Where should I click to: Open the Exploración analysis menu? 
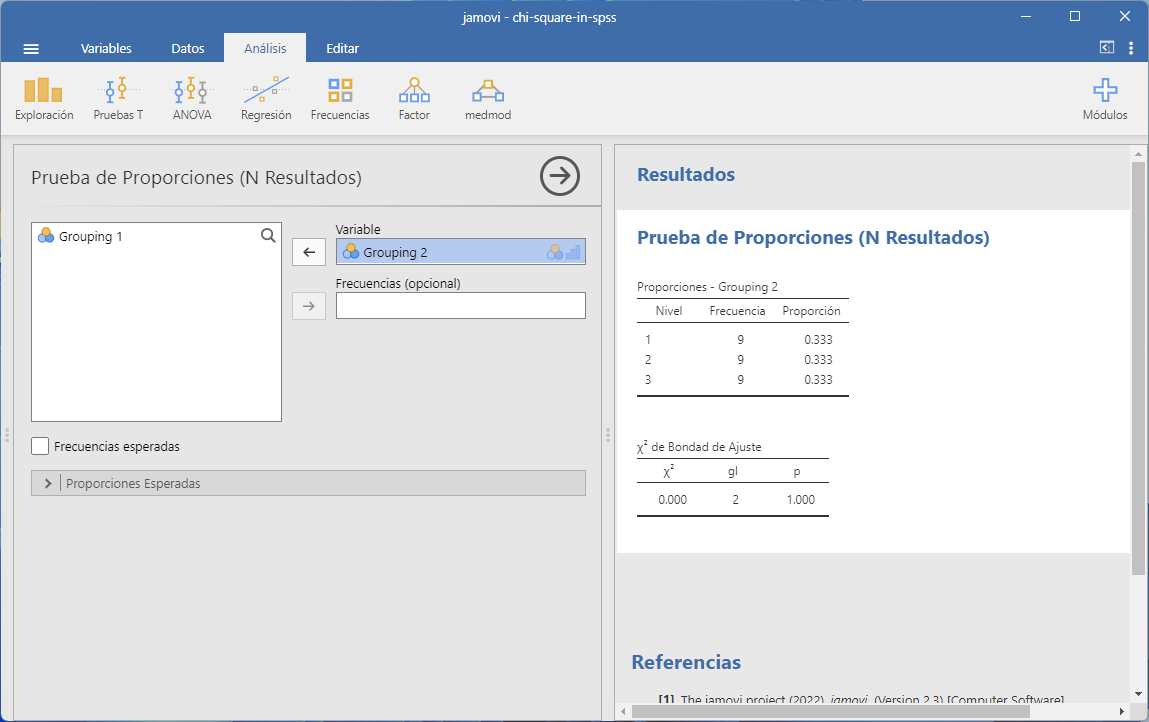click(44, 99)
